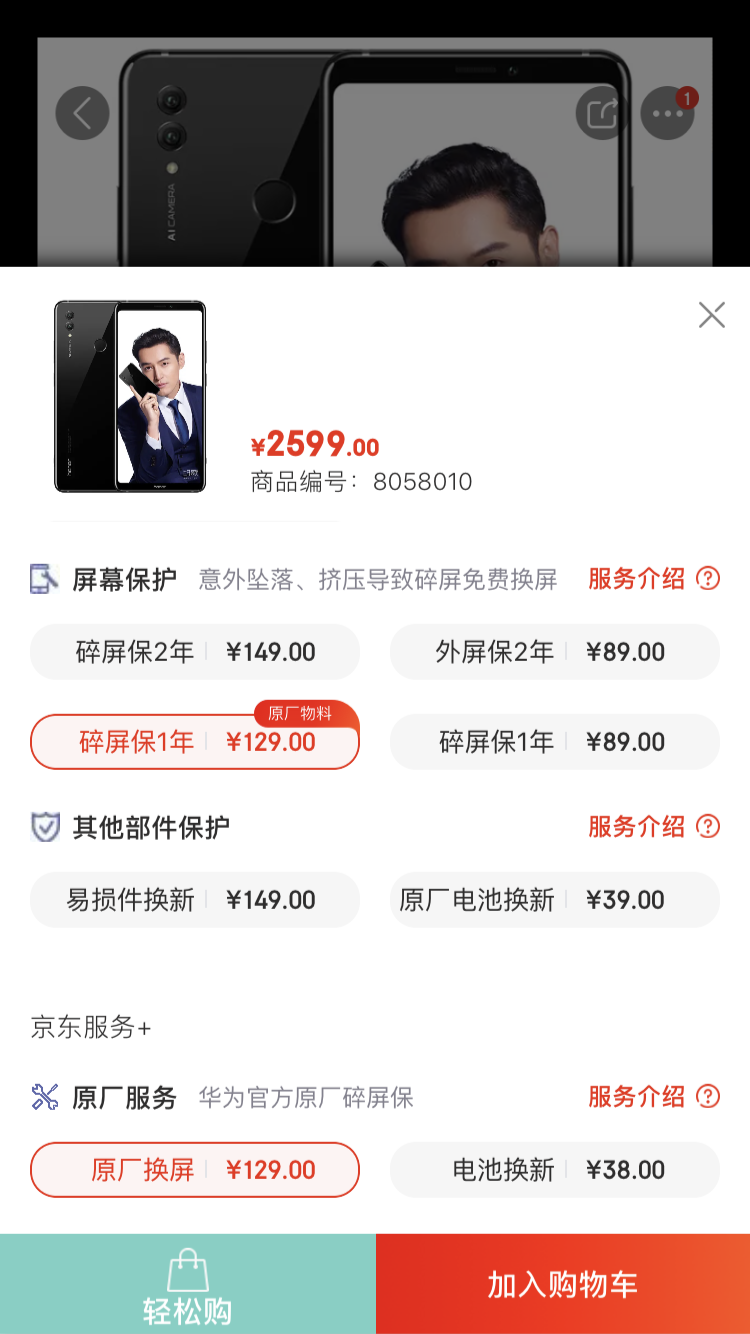Image resolution: width=750 pixels, height=1334 pixels.
Task: Select 原厂电池换新 ¥39.00 option
Action: pyautogui.click(x=554, y=900)
